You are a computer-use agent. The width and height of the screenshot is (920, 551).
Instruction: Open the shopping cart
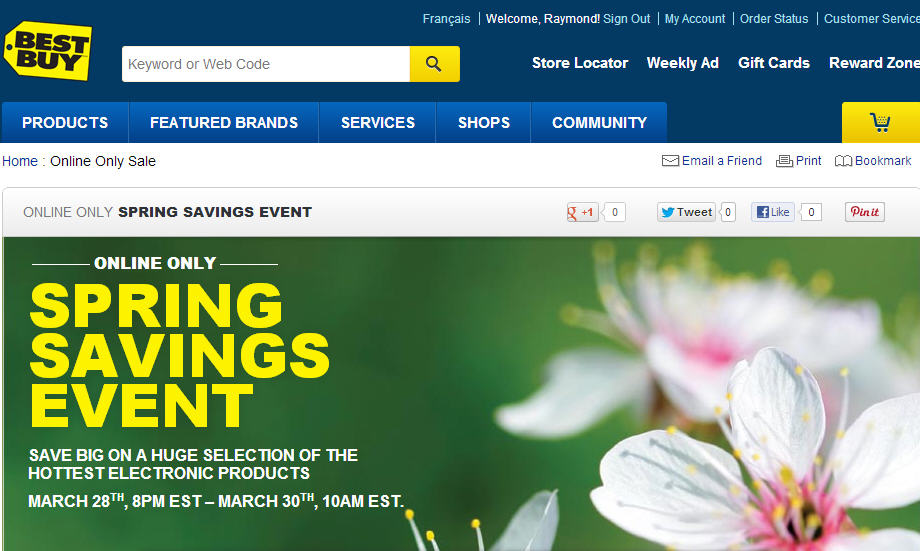pos(880,122)
